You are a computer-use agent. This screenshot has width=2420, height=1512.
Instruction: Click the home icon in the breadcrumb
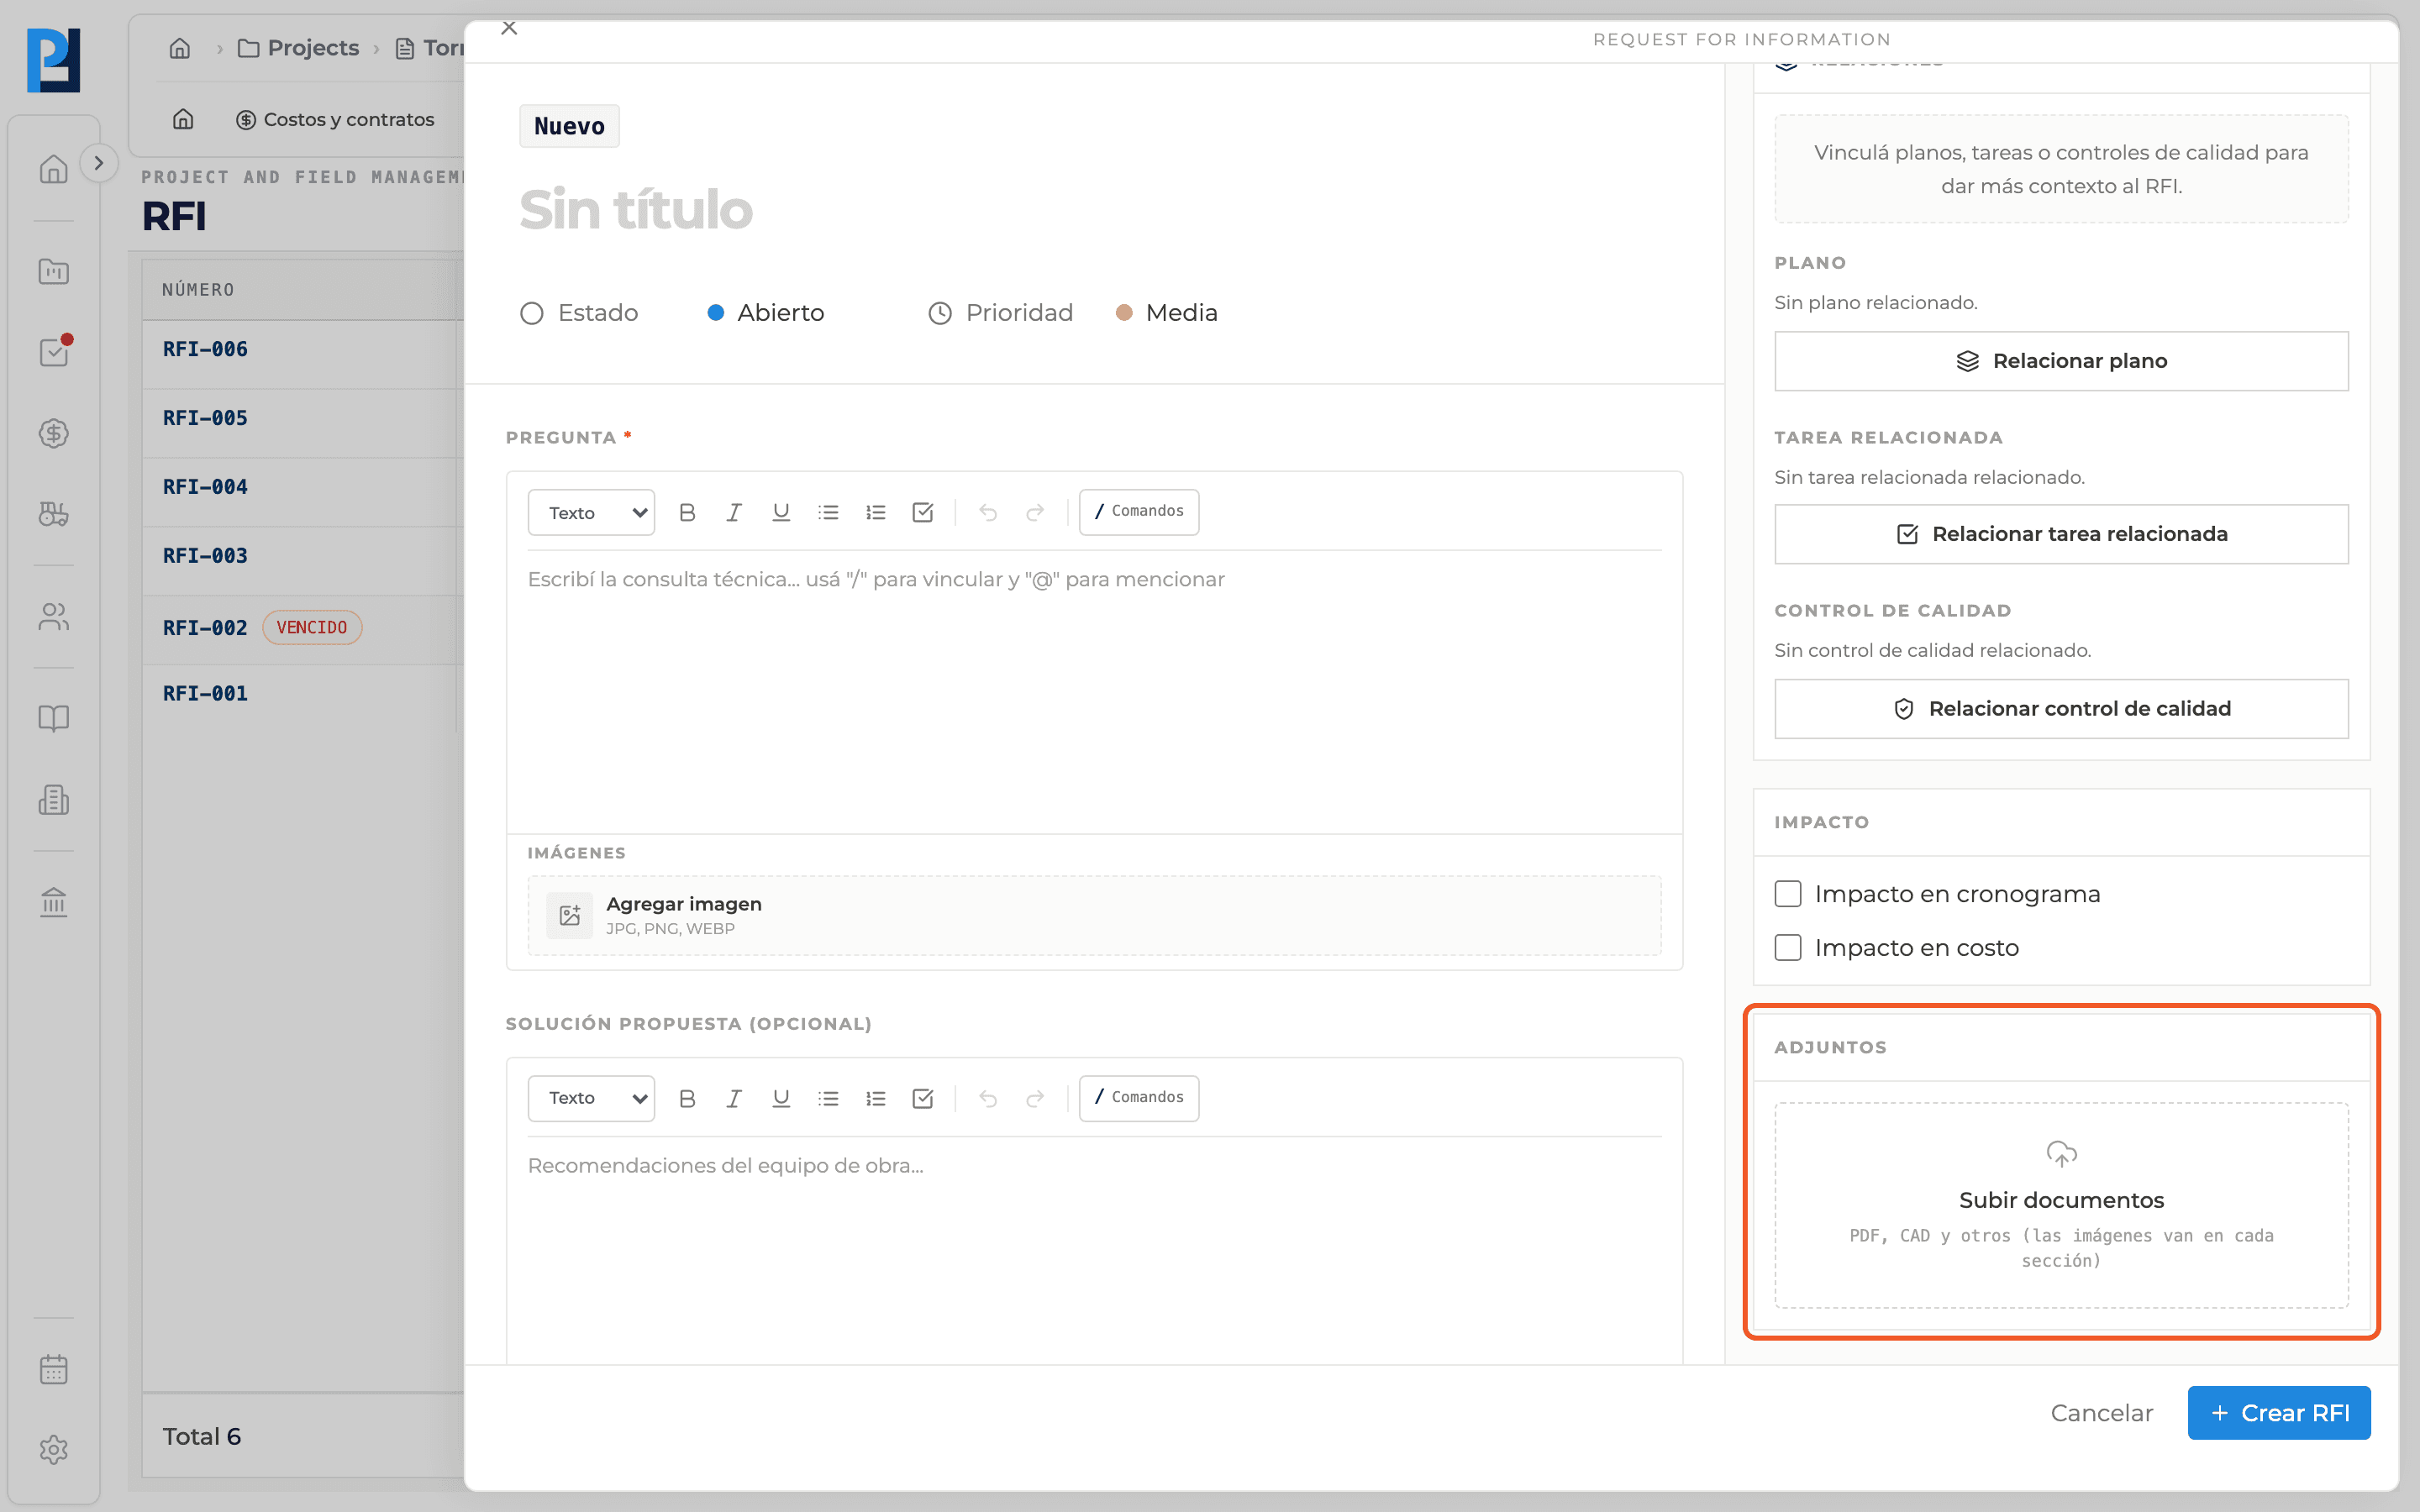tap(180, 47)
